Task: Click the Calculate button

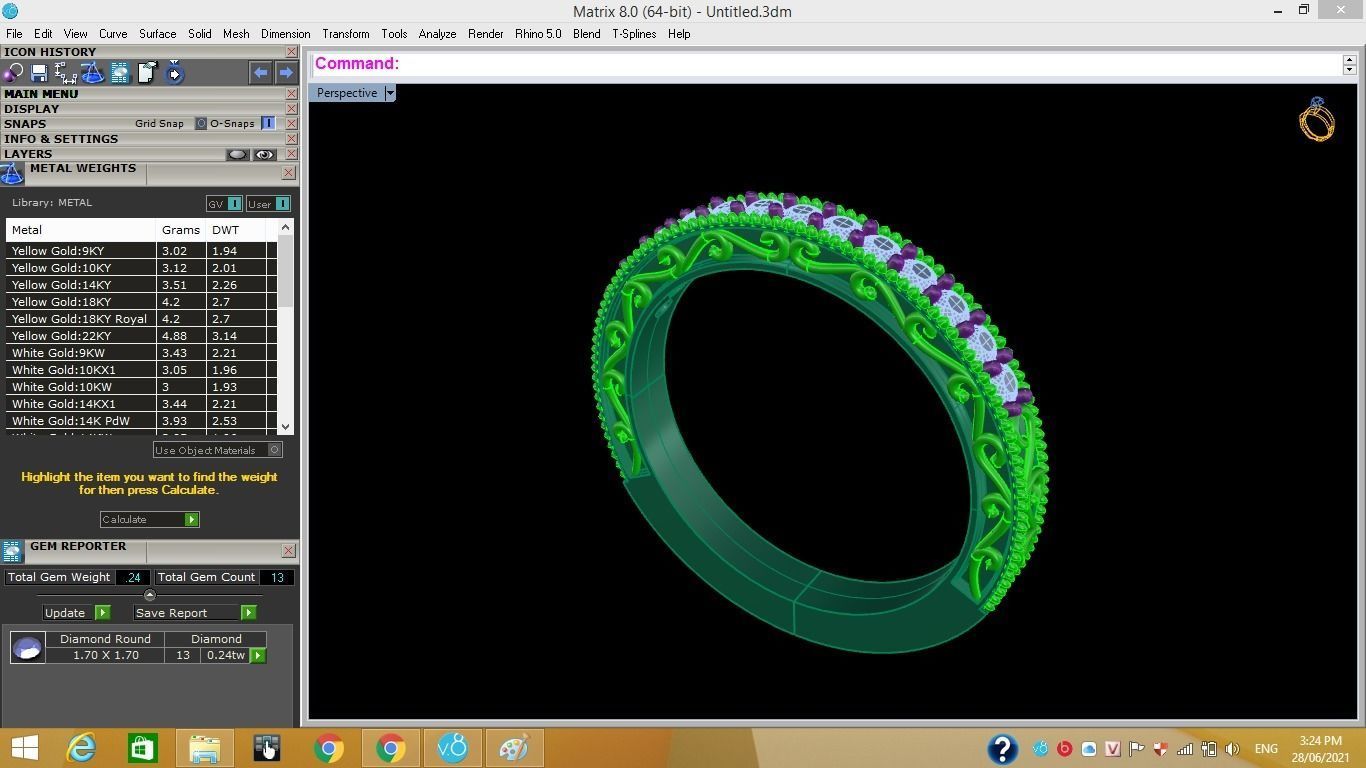Action: [x=150, y=520]
